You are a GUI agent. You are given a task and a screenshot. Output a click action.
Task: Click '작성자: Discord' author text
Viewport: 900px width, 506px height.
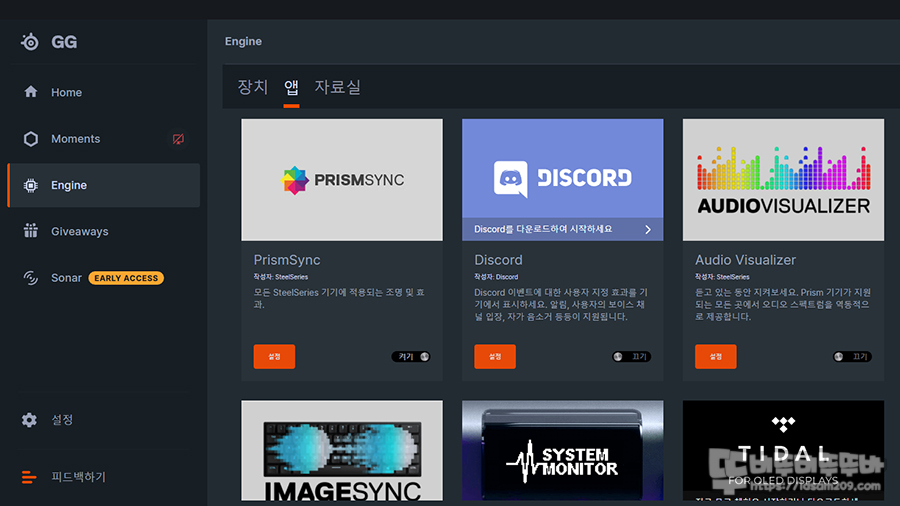pos(496,277)
